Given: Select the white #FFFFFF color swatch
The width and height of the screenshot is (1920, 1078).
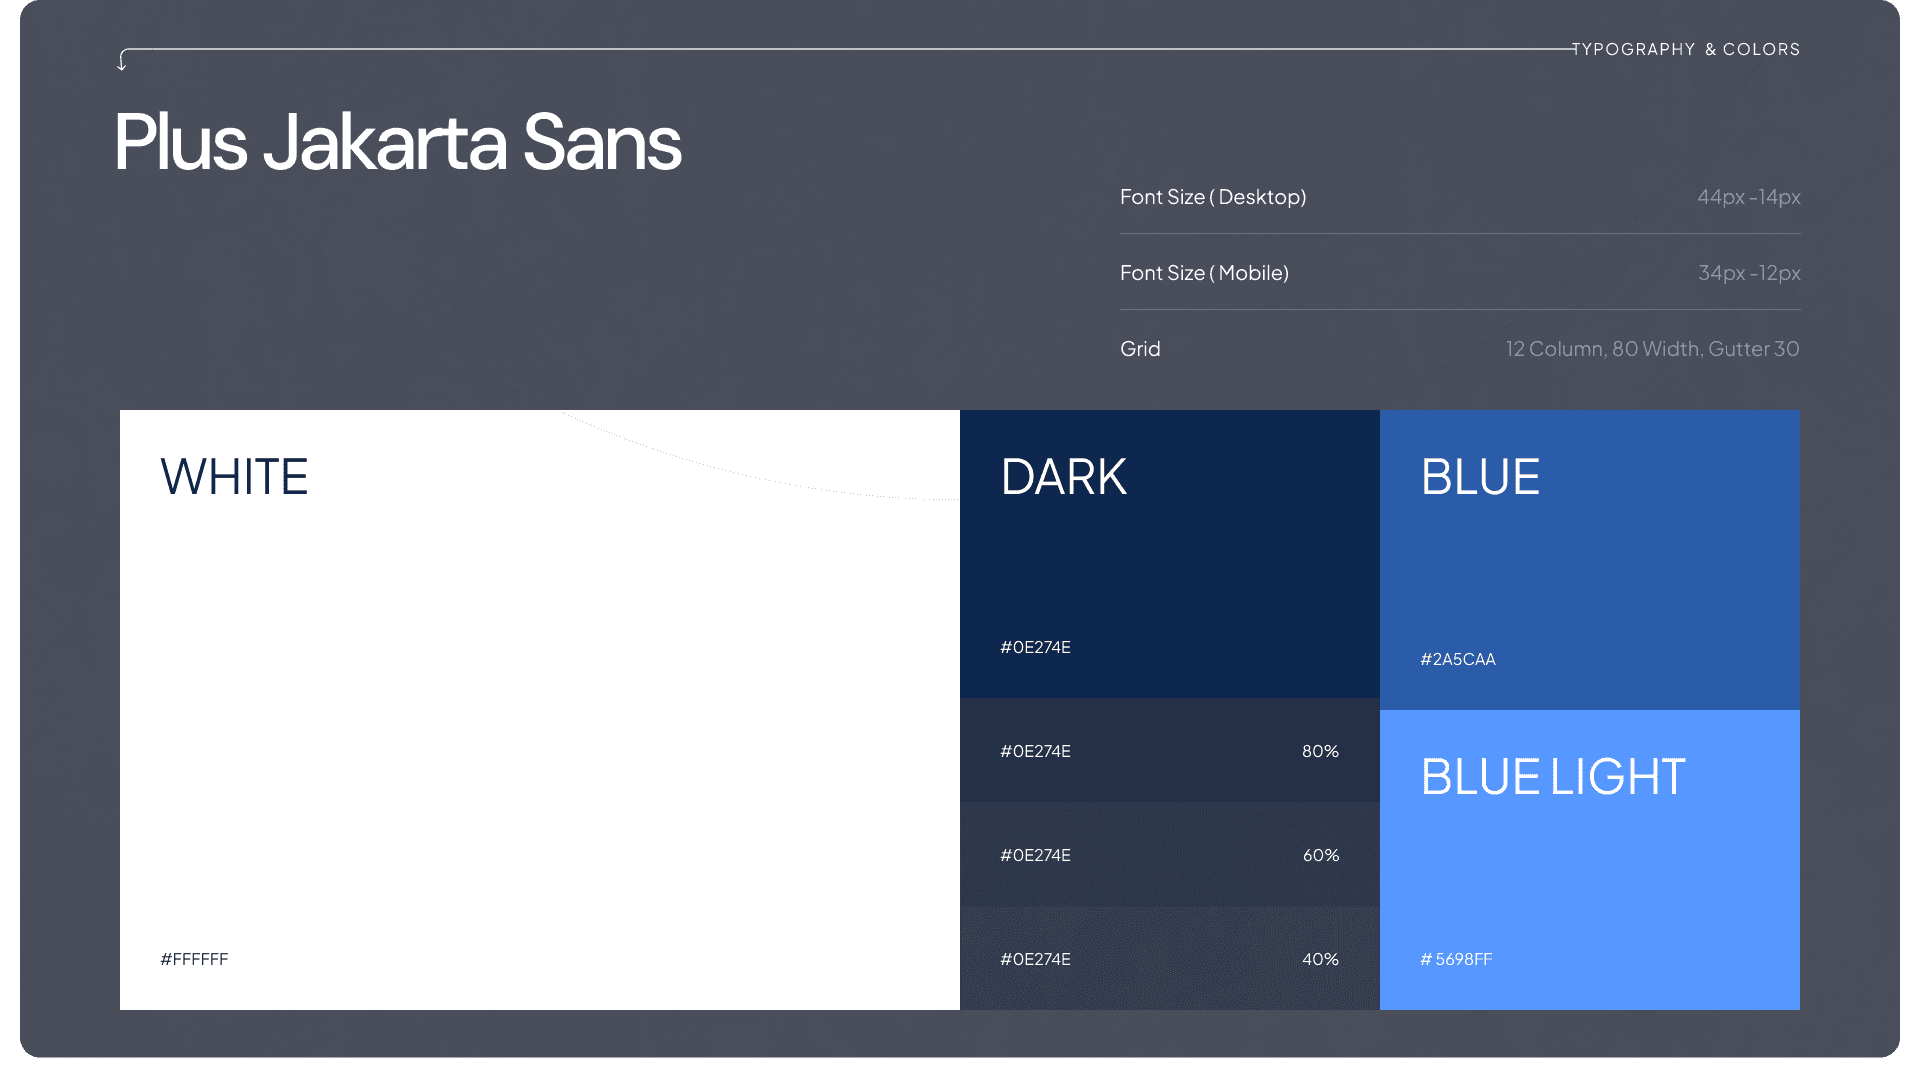Looking at the screenshot, I should tap(540, 710).
